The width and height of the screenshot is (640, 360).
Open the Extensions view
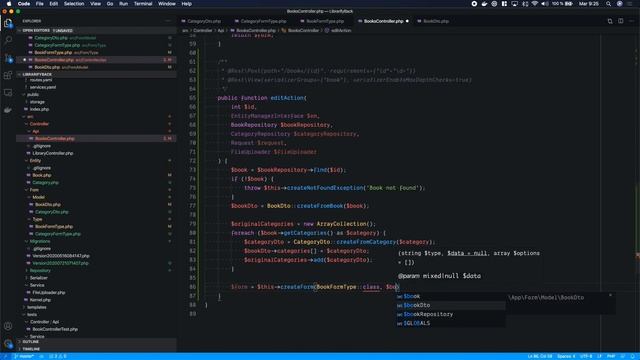pos(8,75)
